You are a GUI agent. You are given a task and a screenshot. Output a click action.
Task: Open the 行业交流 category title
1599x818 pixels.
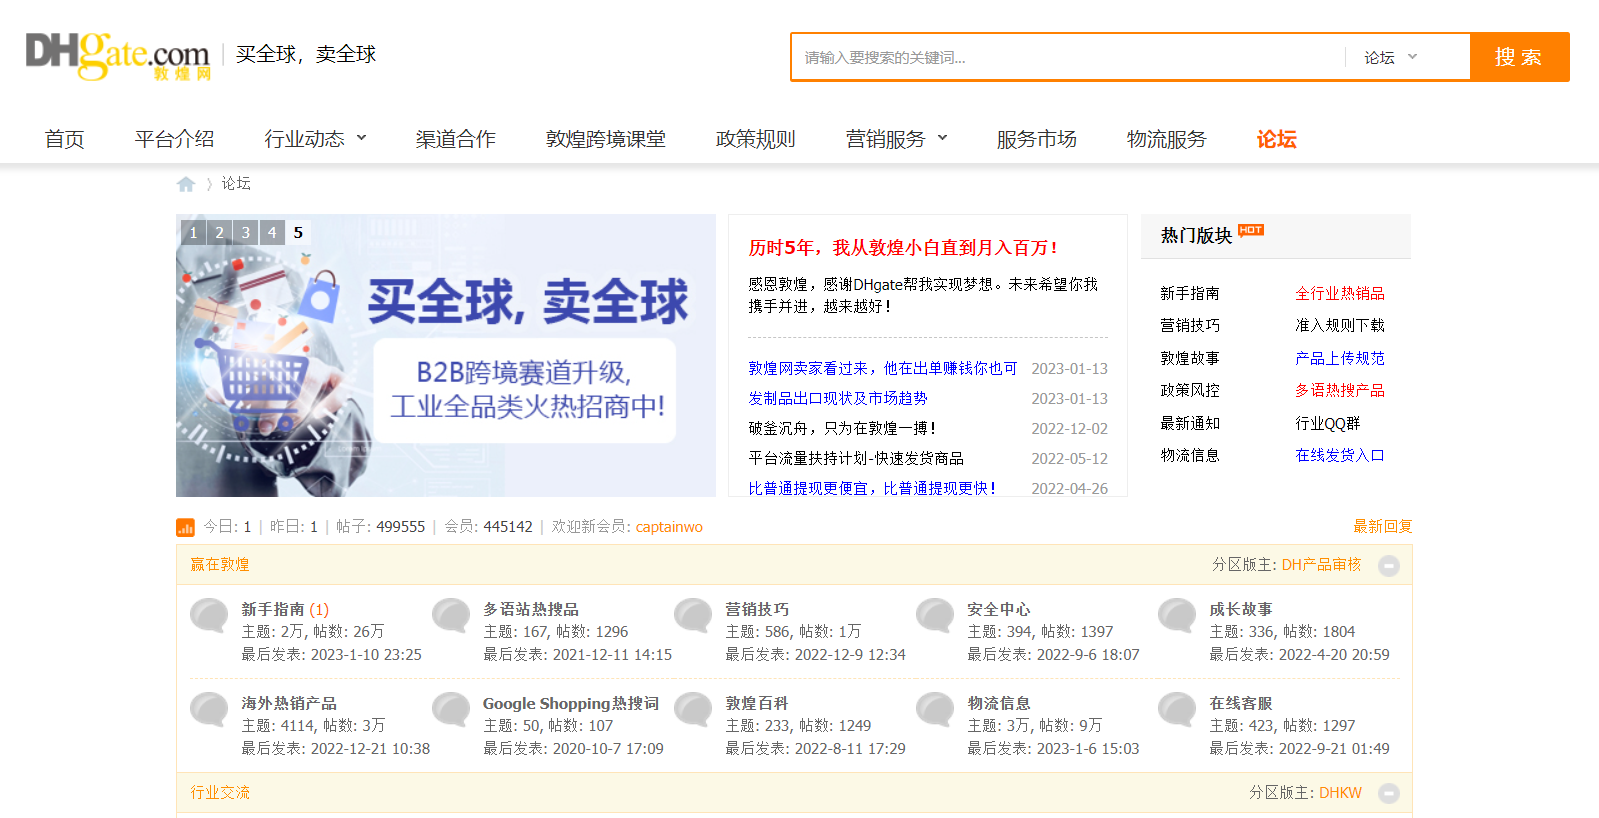(x=220, y=792)
